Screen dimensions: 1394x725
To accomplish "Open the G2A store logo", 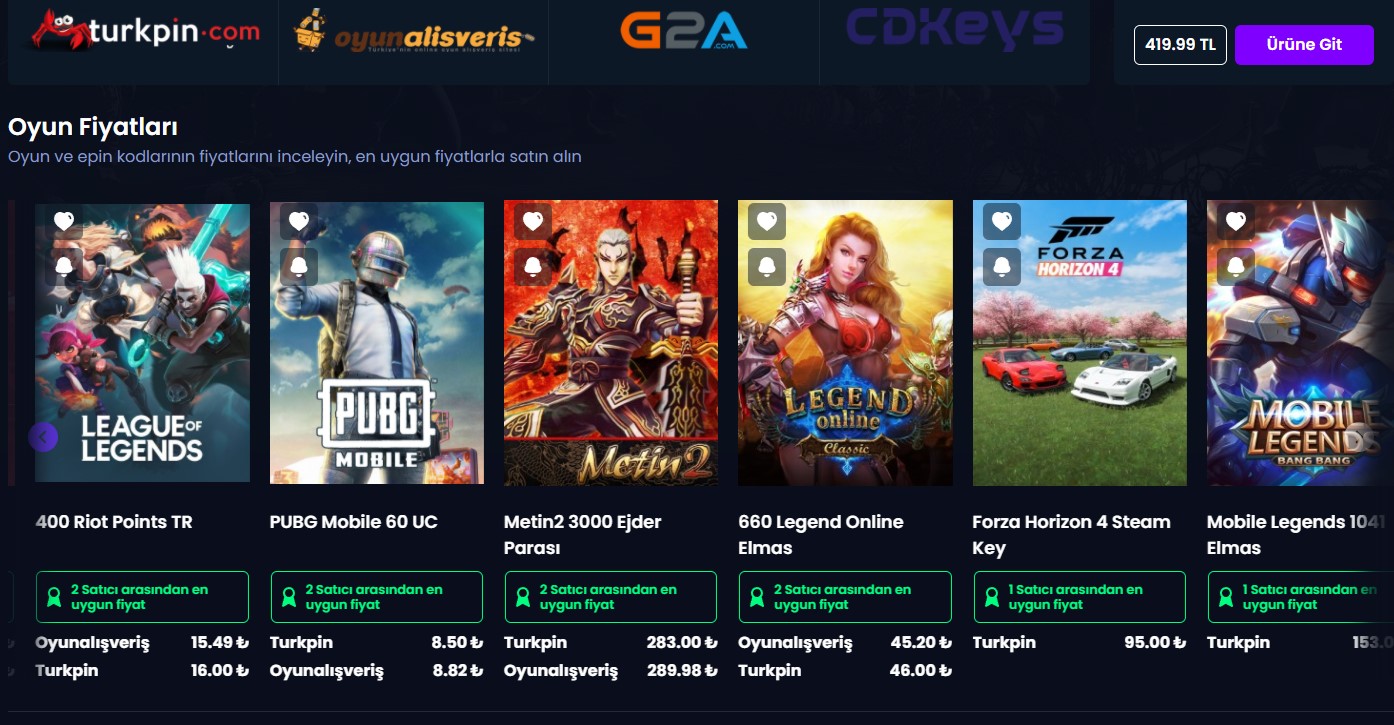I will pyautogui.click(x=683, y=31).
